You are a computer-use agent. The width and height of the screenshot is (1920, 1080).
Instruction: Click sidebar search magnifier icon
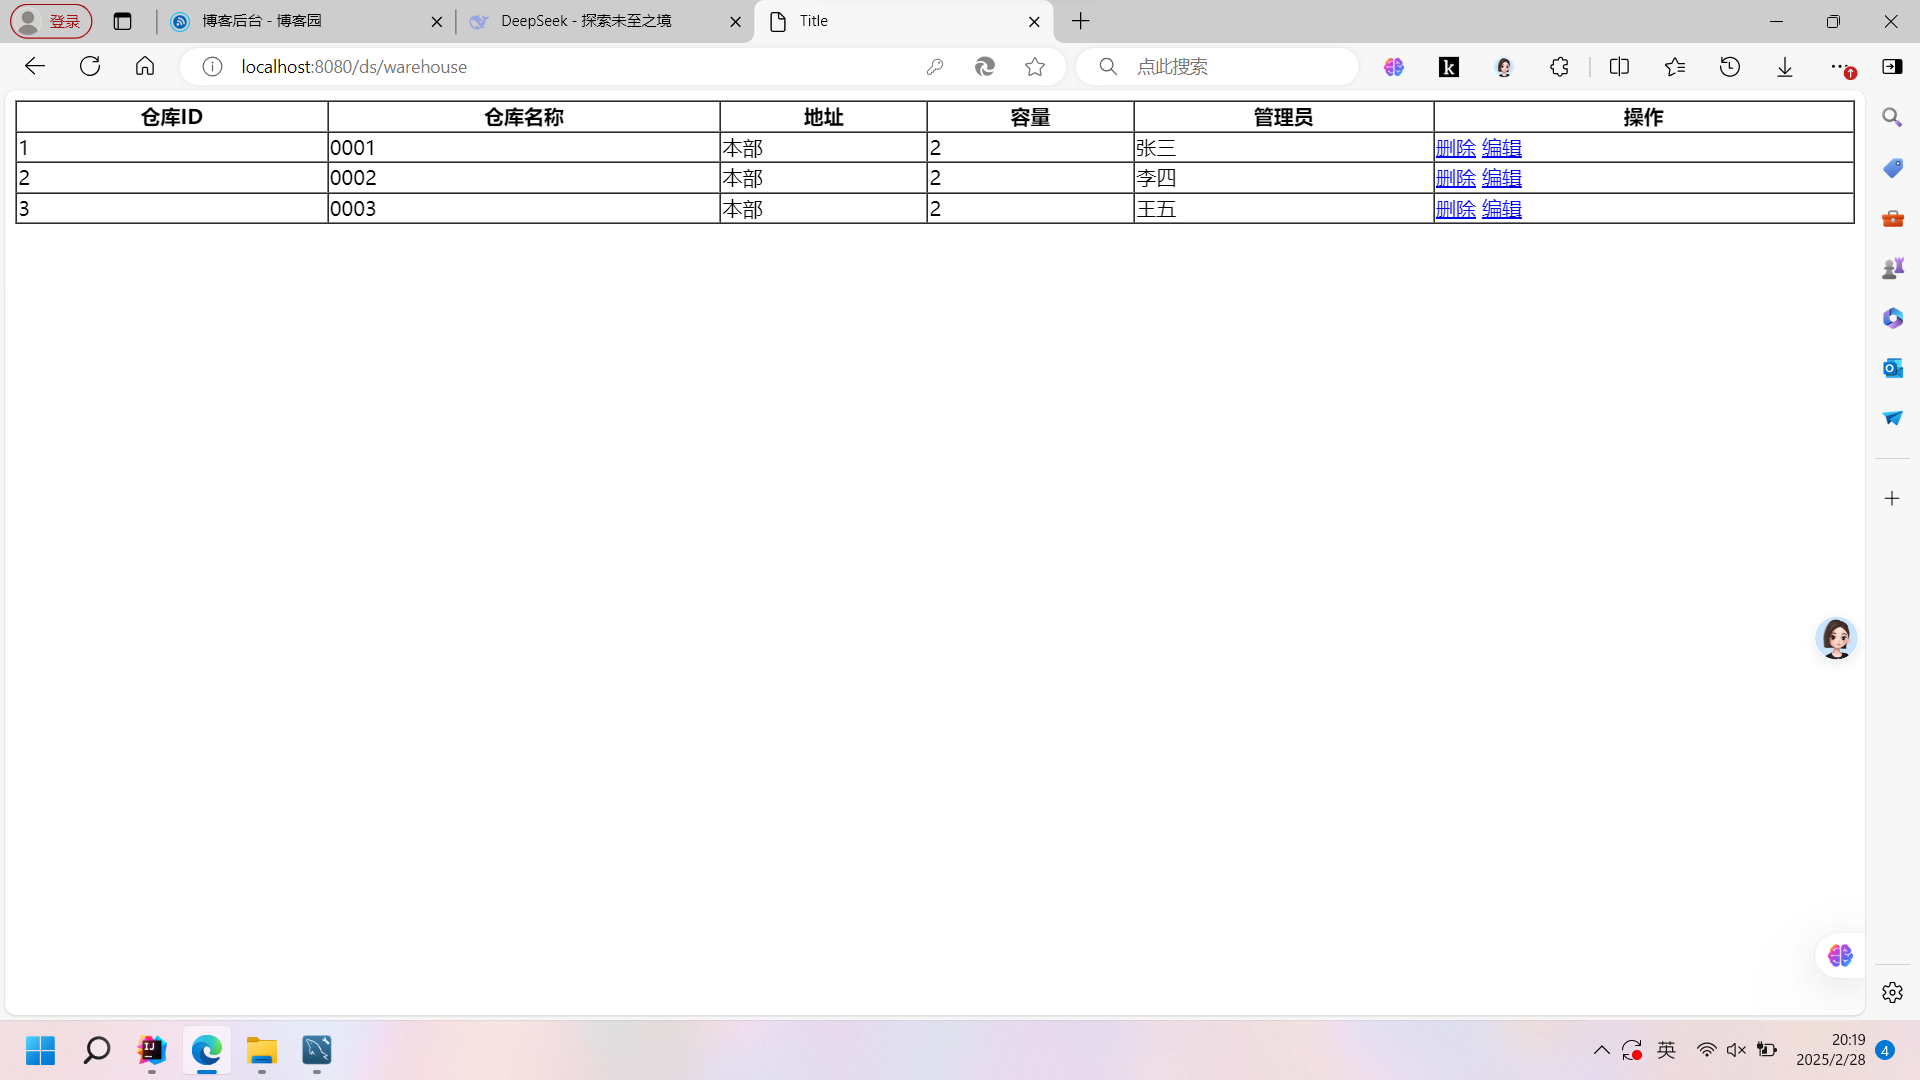[x=1892, y=118]
